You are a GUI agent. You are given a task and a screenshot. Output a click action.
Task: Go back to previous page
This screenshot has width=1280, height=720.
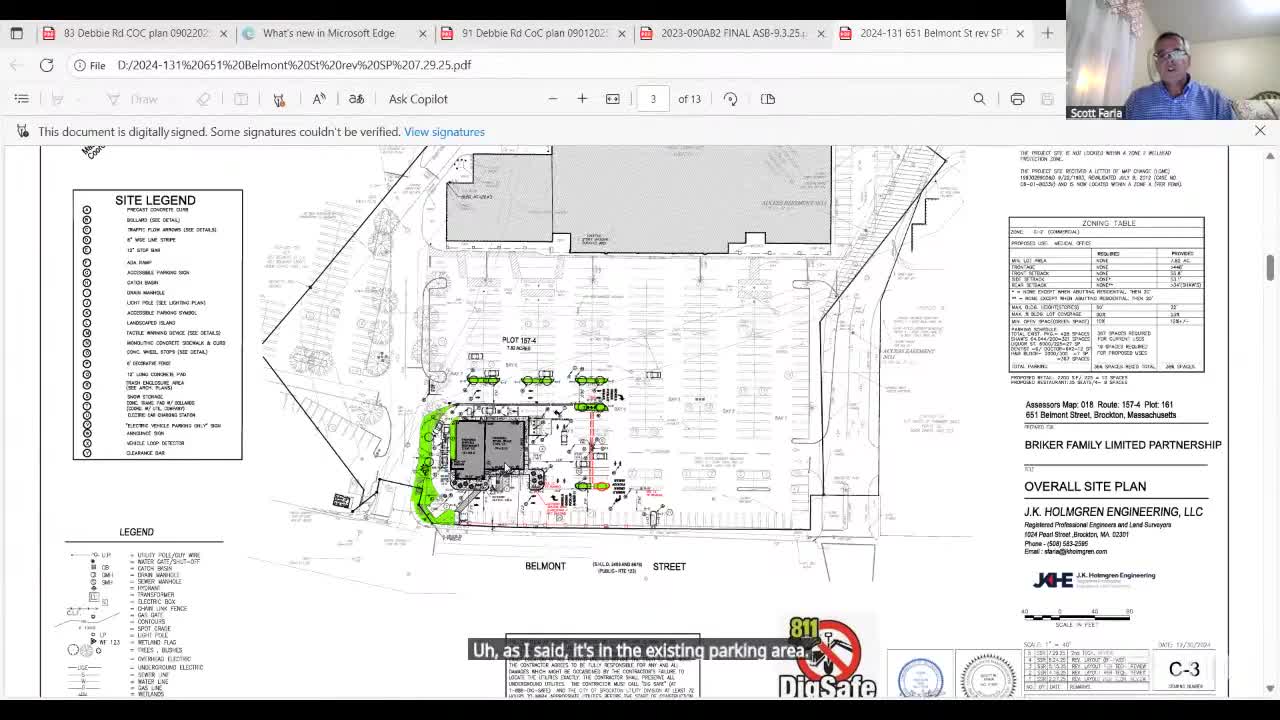(16, 65)
